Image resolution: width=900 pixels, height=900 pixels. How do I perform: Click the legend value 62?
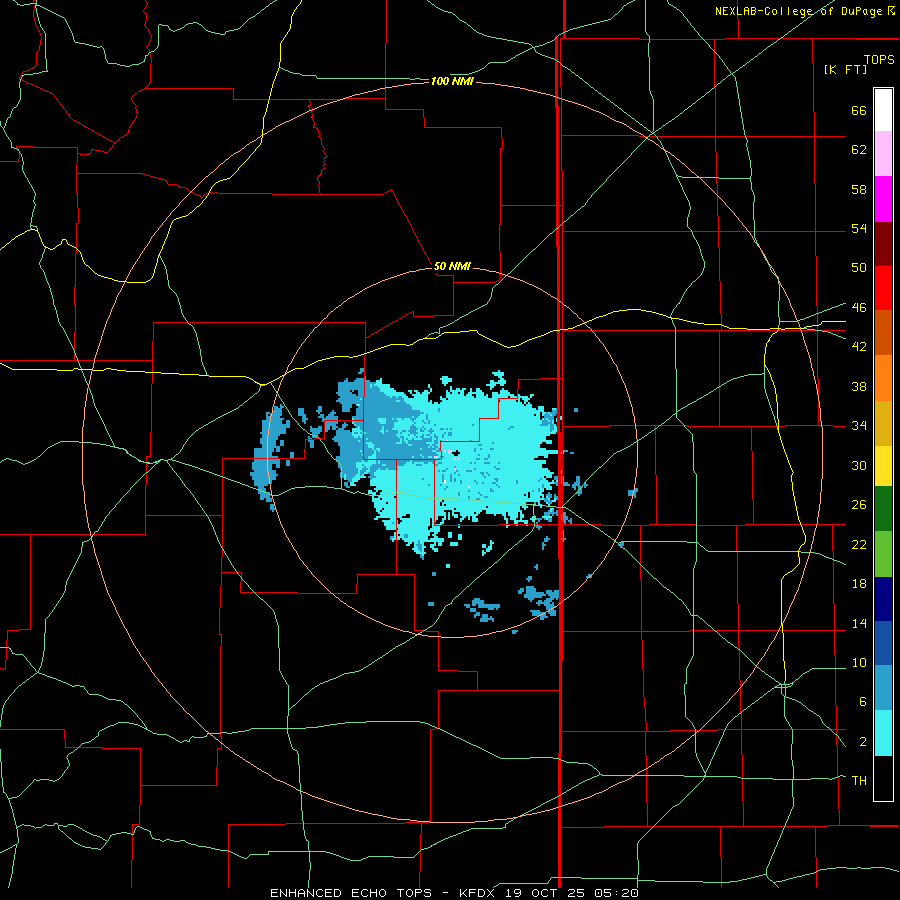point(859,150)
